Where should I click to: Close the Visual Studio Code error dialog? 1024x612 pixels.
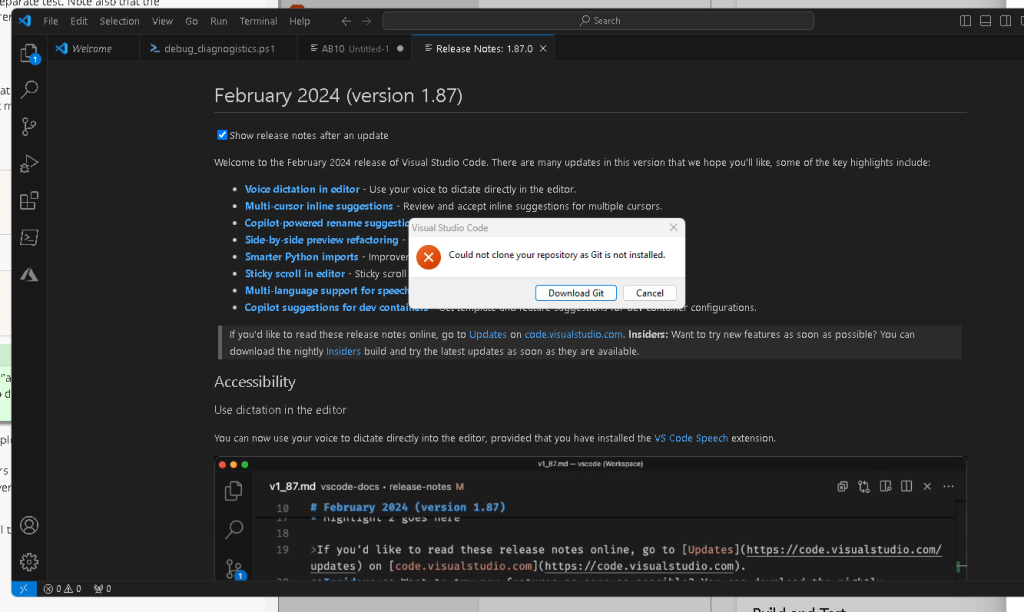673,227
